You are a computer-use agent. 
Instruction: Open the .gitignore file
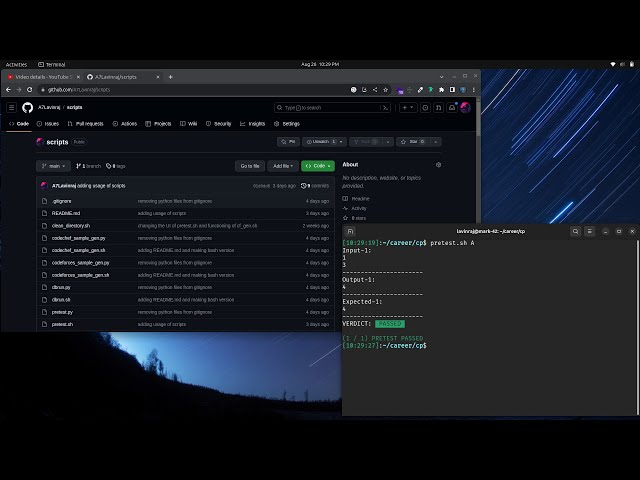[x=62, y=201]
